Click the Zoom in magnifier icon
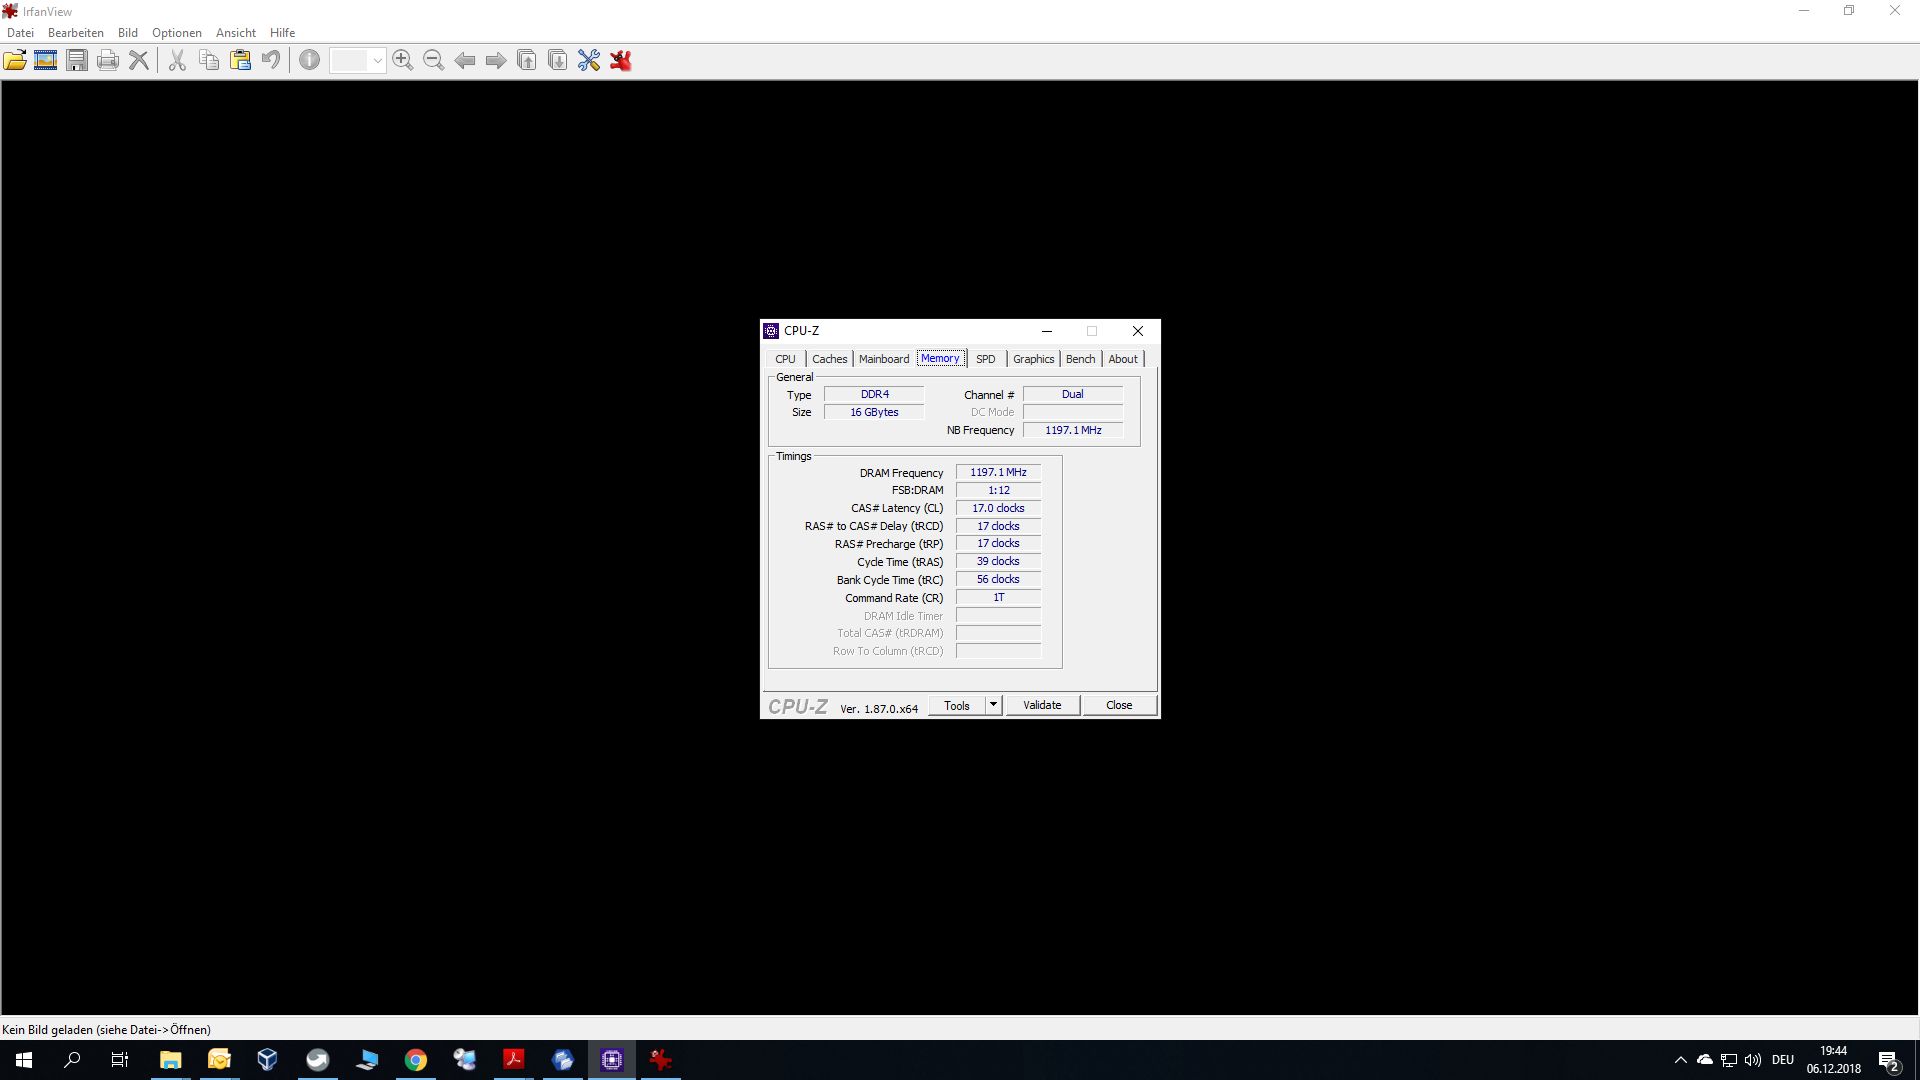This screenshot has width=1920, height=1080. point(402,61)
